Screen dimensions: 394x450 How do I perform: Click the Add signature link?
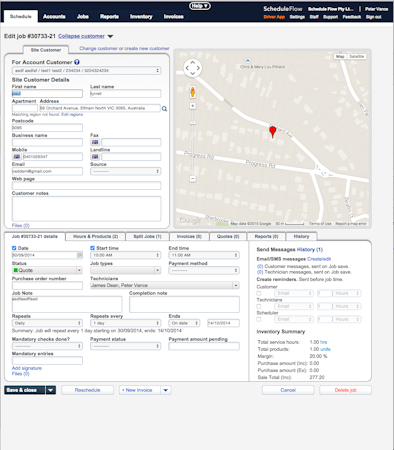tap(27, 368)
